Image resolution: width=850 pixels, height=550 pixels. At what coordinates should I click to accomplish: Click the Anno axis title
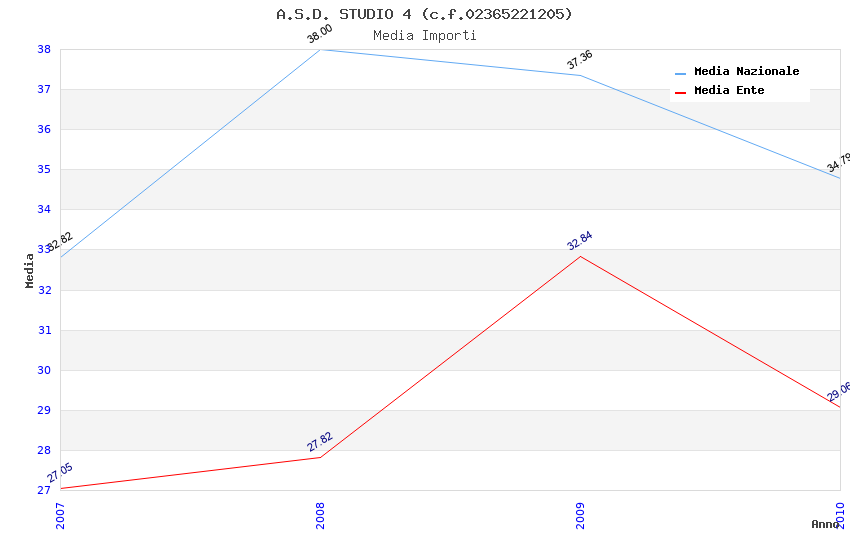tap(824, 524)
